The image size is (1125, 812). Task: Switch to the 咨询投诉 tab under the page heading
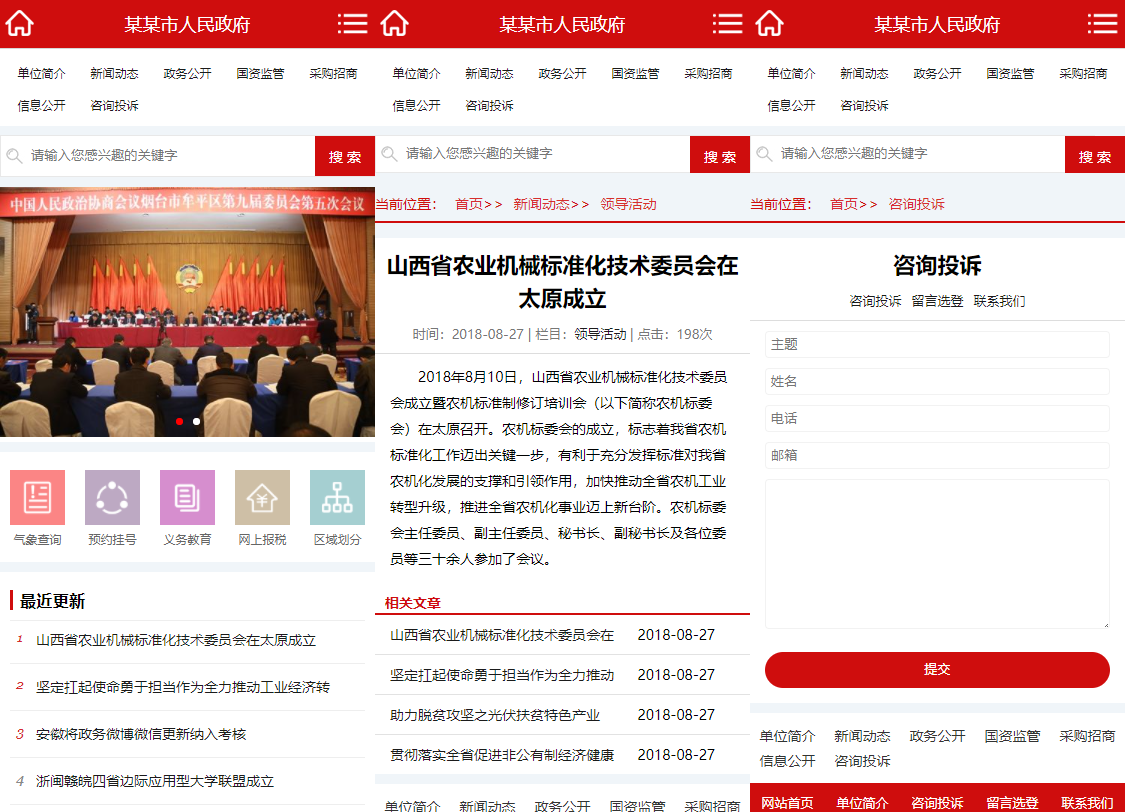point(875,301)
